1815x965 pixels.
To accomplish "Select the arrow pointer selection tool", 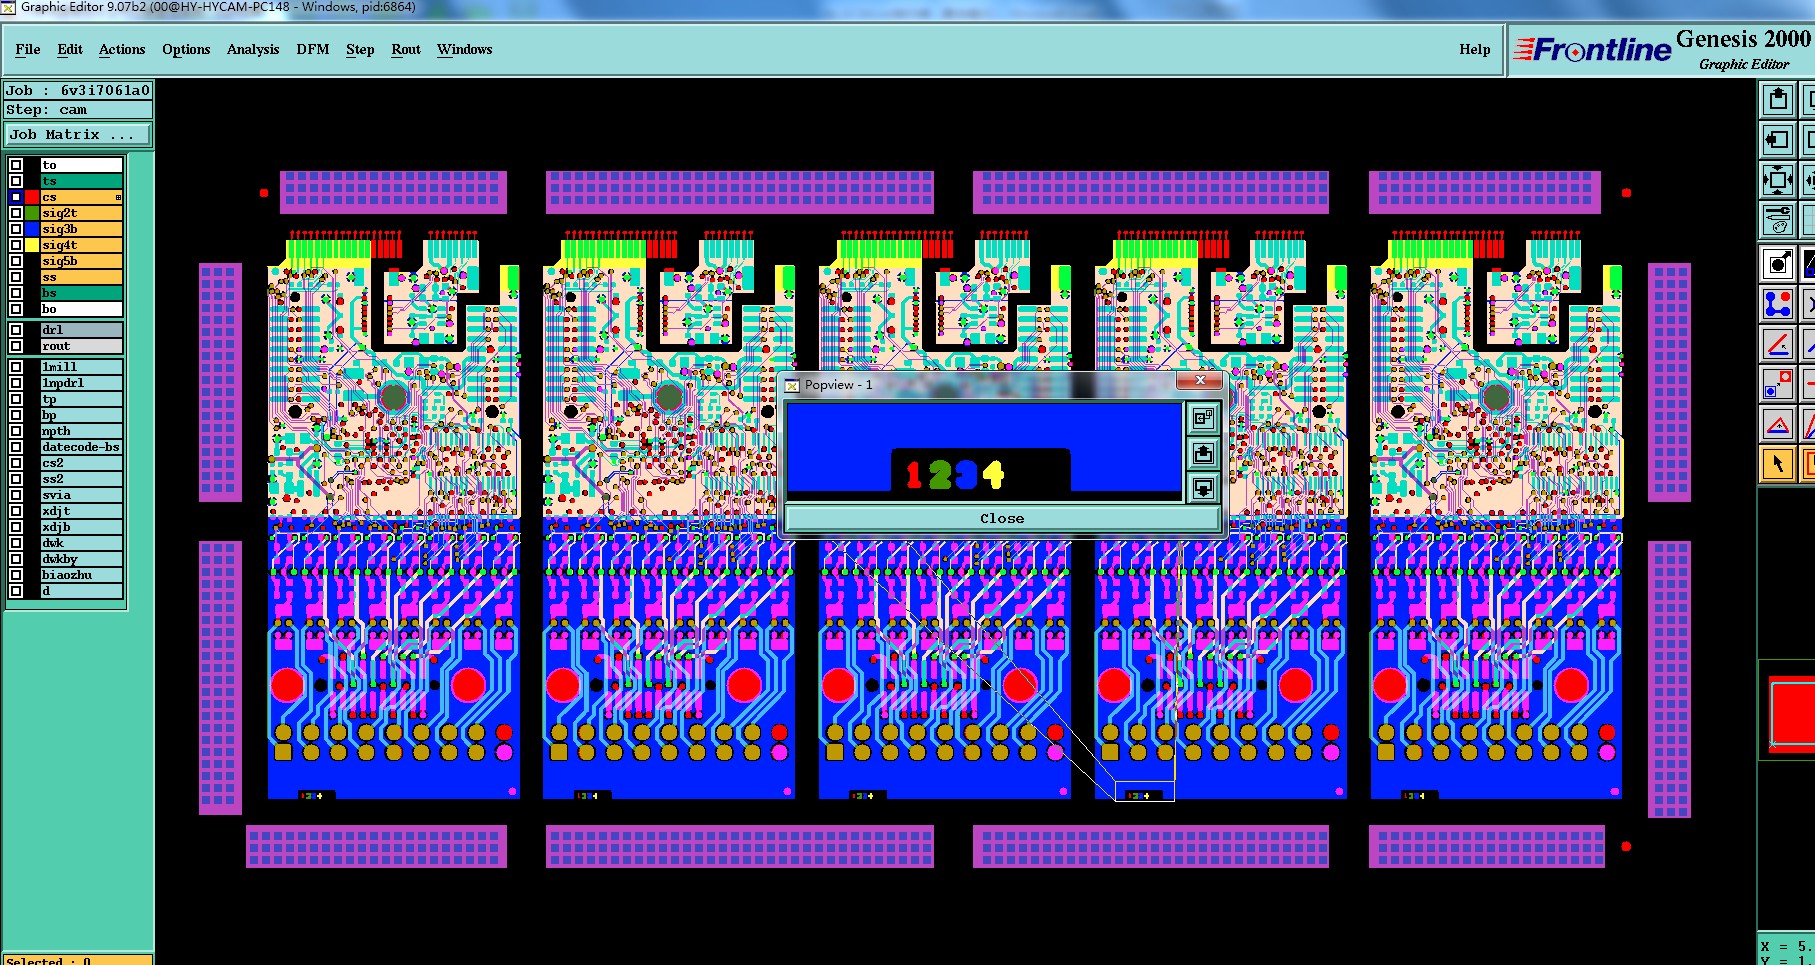I will pyautogui.click(x=1778, y=464).
